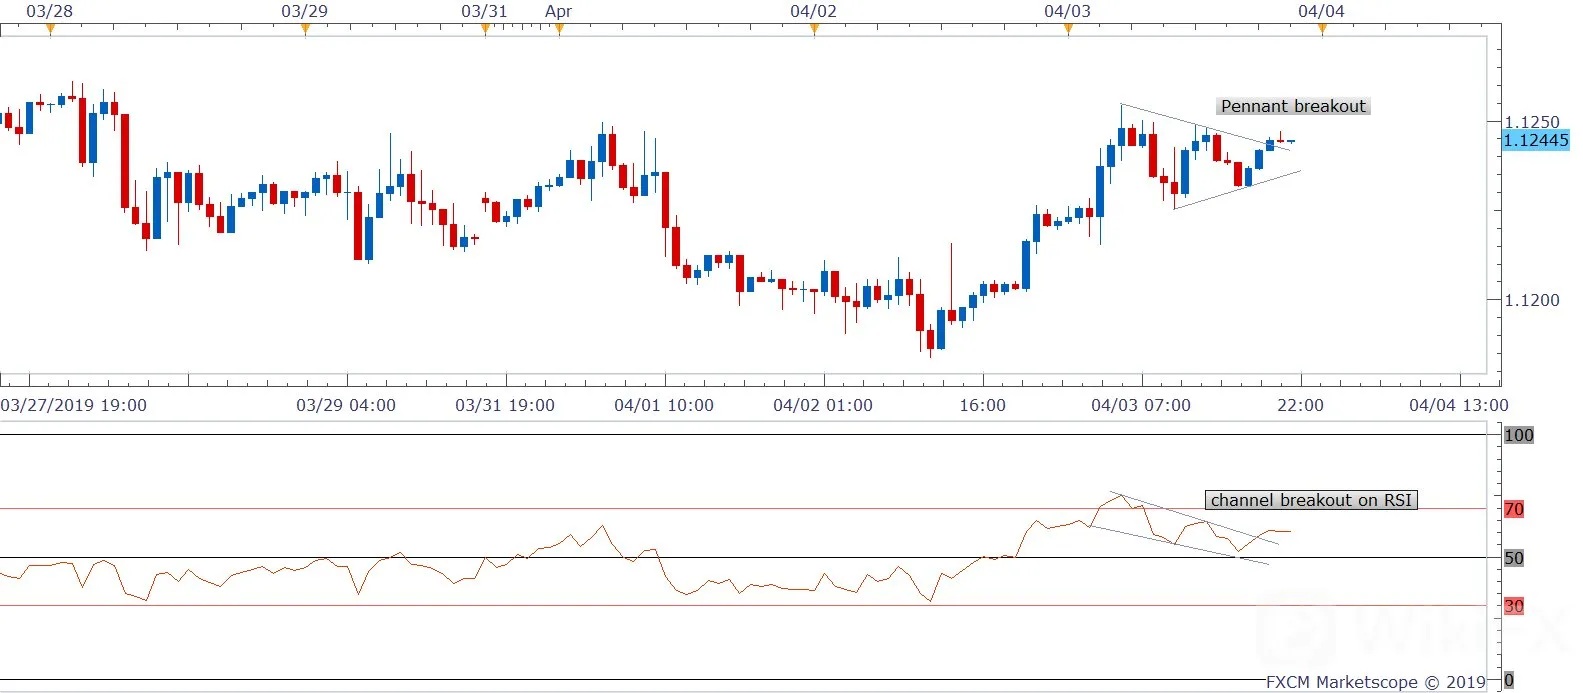Click the FXCM Marketscope copyright text
The image size is (1583, 693).
point(1376,682)
